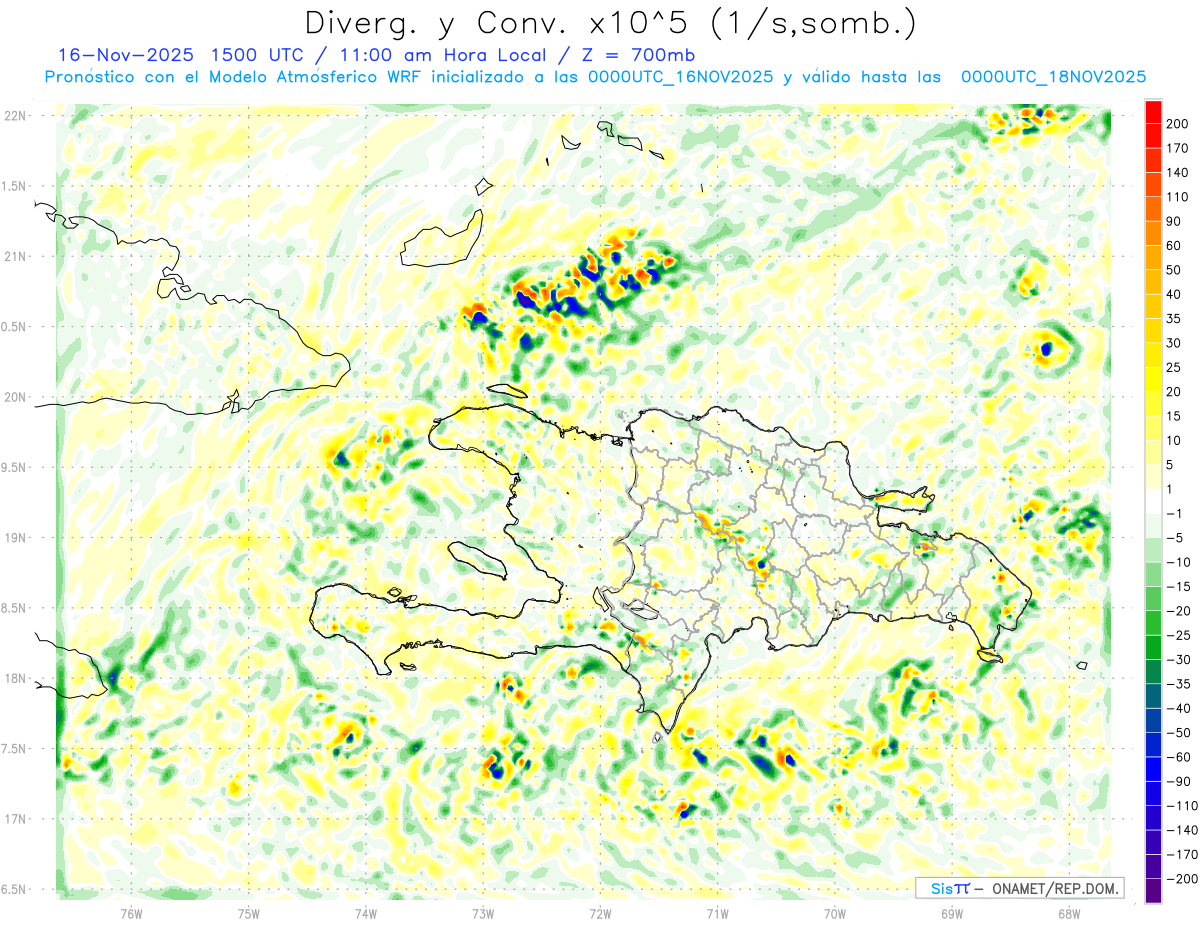Click the colorbar value '-170' in the purple range

pos(1182,855)
